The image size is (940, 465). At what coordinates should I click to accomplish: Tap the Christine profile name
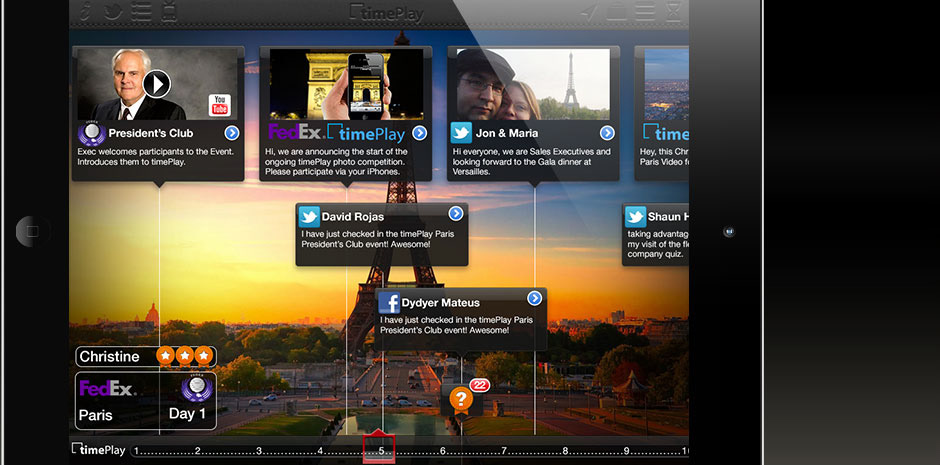(109, 357)
